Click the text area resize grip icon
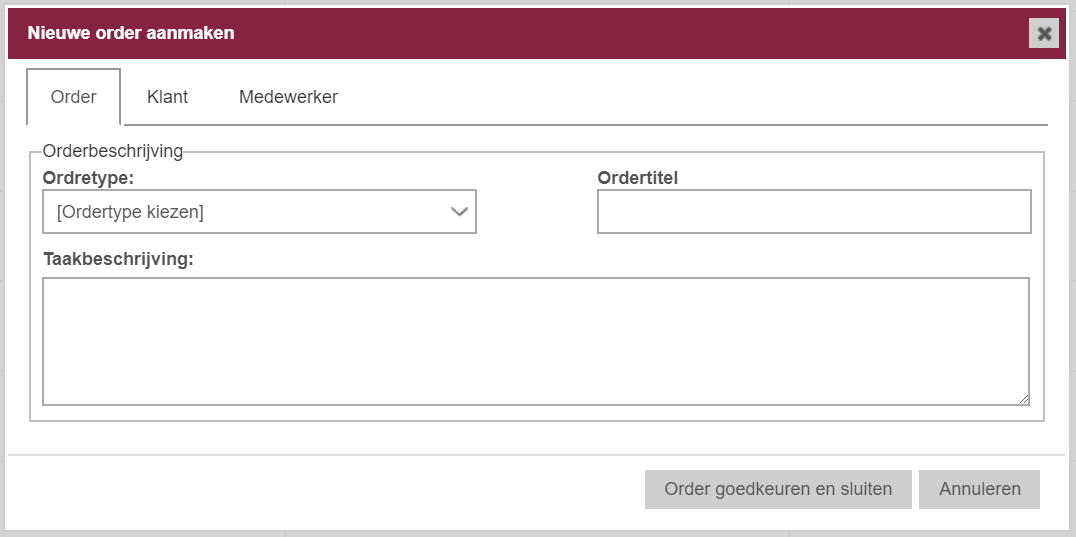This screenshot has height=537, width=1076. [1023, 398]
